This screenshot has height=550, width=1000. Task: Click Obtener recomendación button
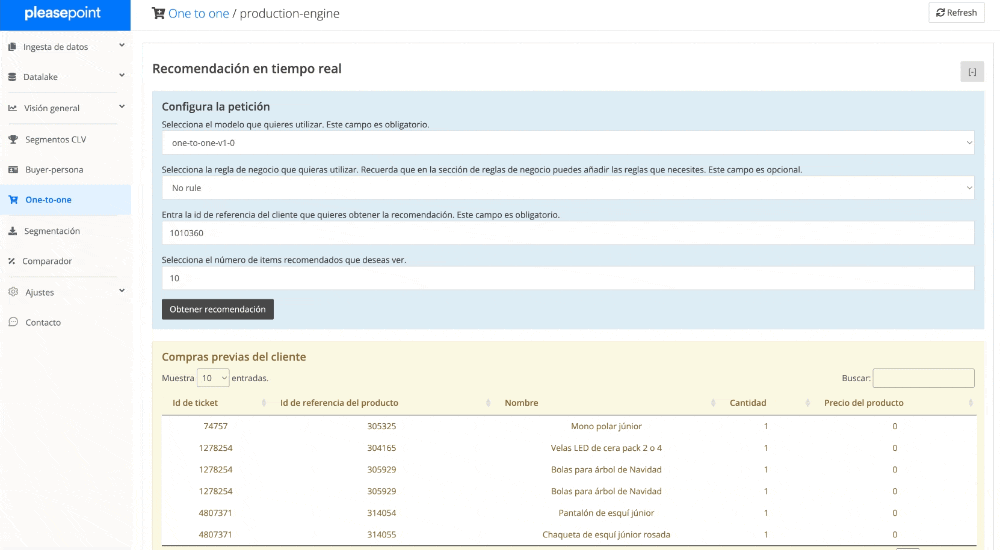click(x=217, y=309)
